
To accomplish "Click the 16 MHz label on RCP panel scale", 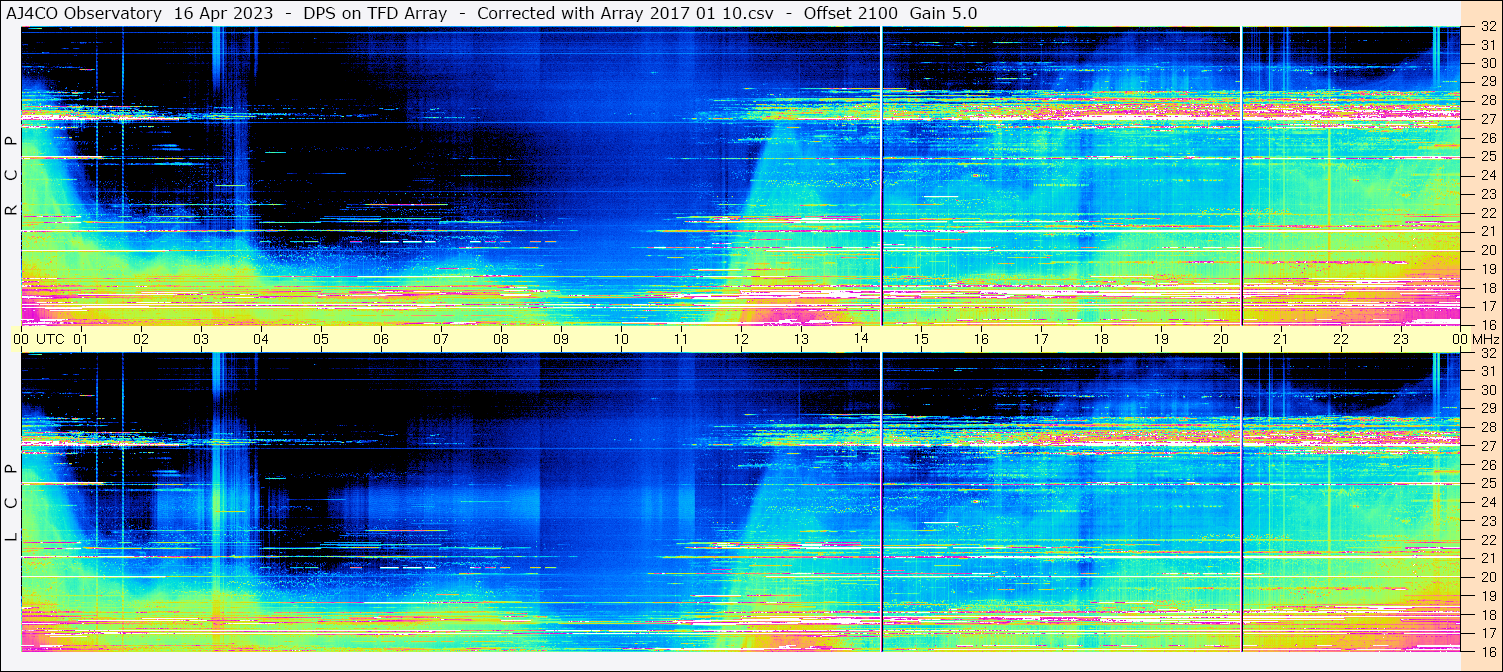I will pyautogui.click(x=1487, y=324).
